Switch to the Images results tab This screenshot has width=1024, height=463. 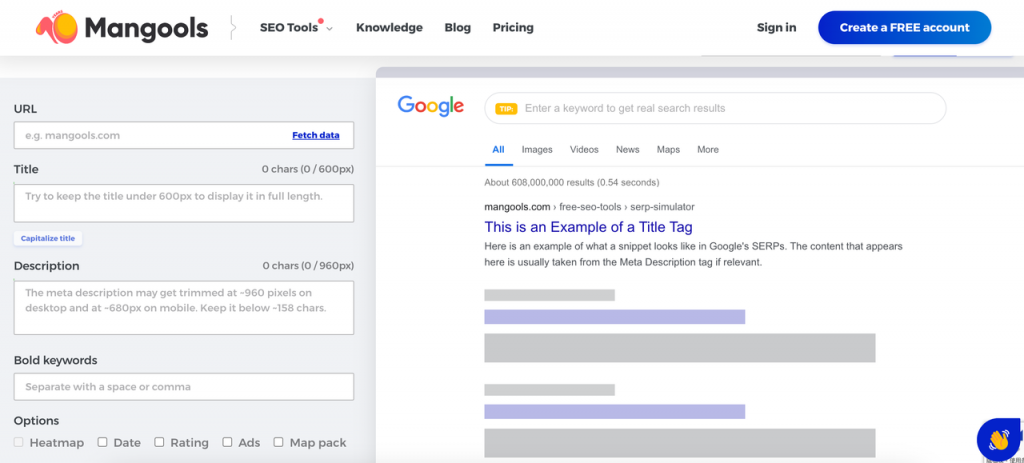click(537, 150)
